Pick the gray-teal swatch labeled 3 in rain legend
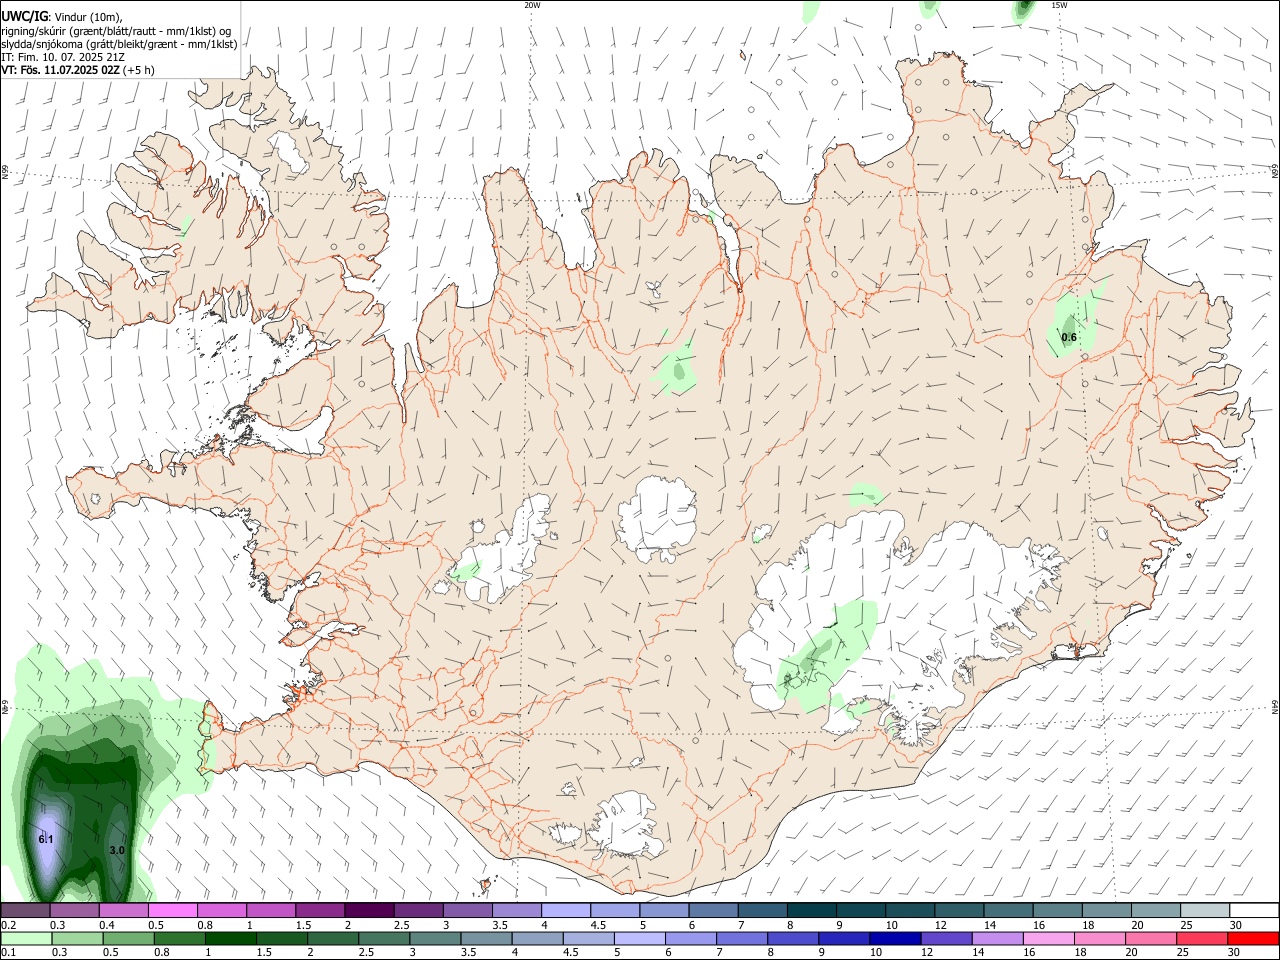The width and height of the screenshot is (1280, 960). coord(435,939)
